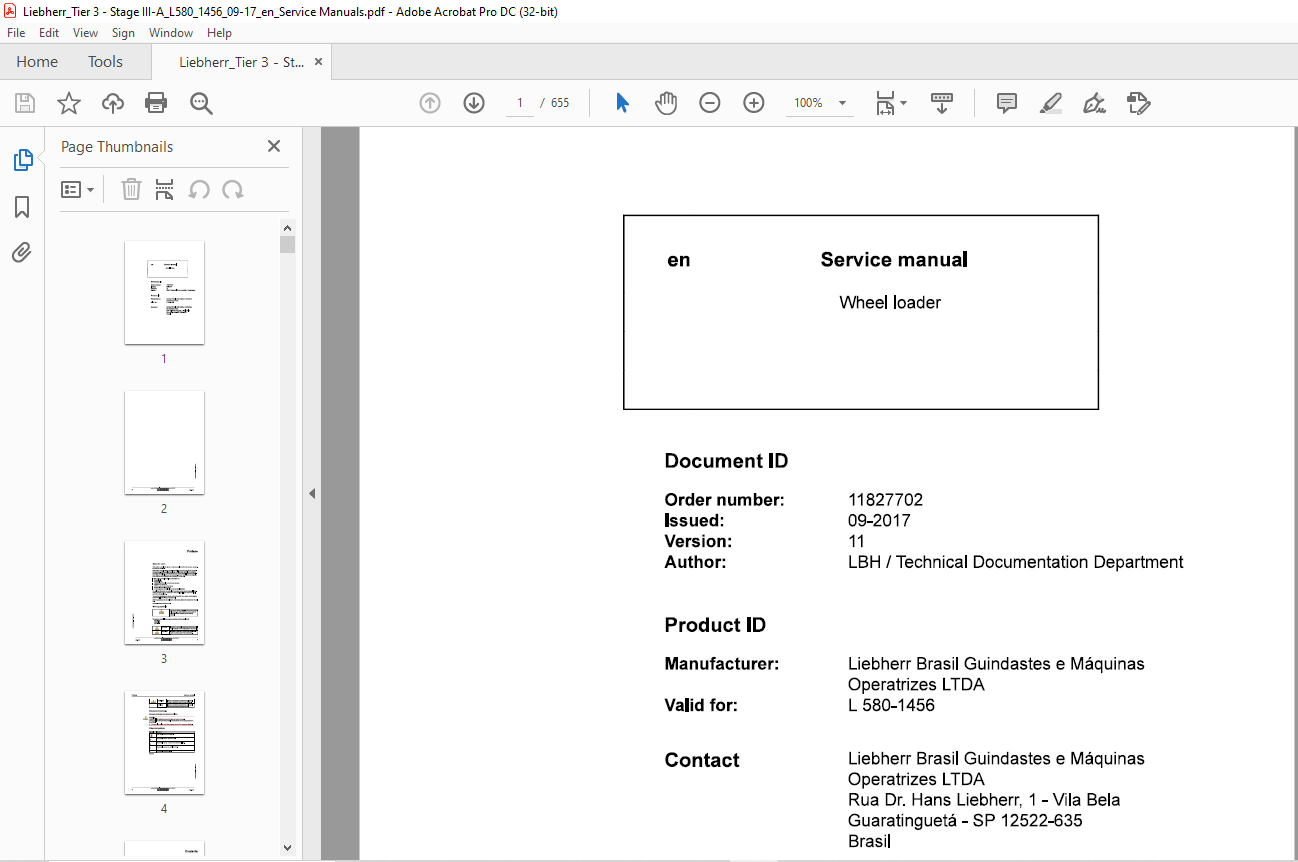Rotate page counterclockwise
This screenshot has width=1298, height=862.
tap(200, 189)
